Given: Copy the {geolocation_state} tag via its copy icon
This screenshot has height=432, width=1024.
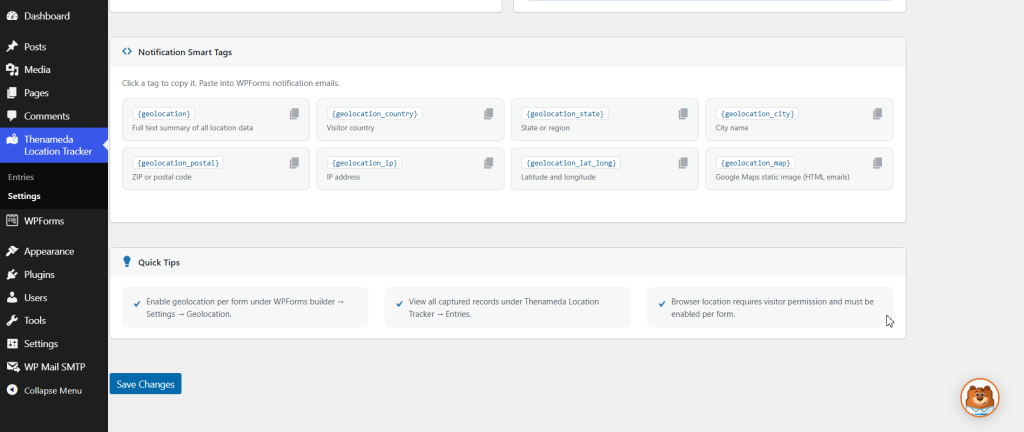Looking at the screenshot, I should pyautogui.click(x=683, y=114).
